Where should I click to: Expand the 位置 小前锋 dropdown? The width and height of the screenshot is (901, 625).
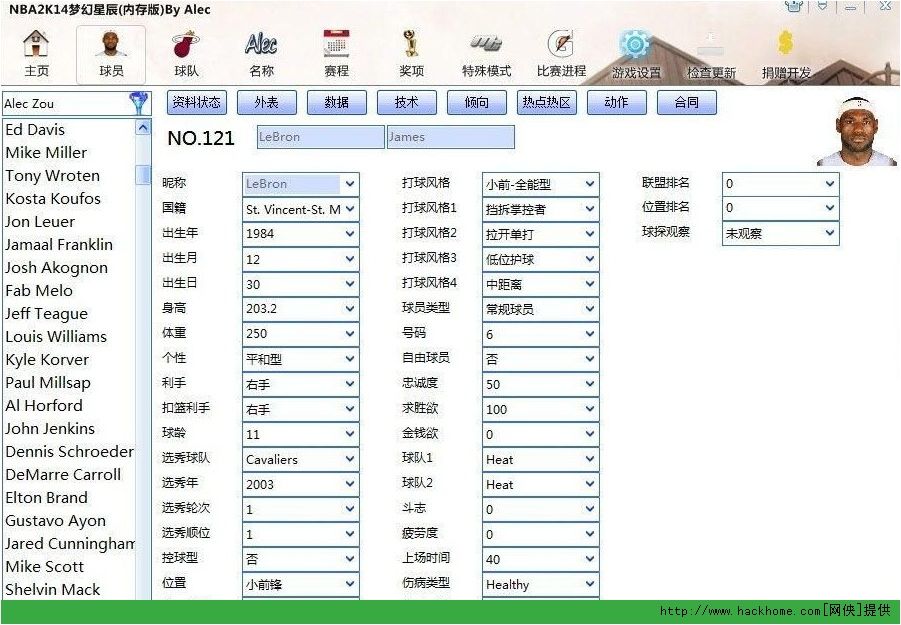(x=349, y=584)
